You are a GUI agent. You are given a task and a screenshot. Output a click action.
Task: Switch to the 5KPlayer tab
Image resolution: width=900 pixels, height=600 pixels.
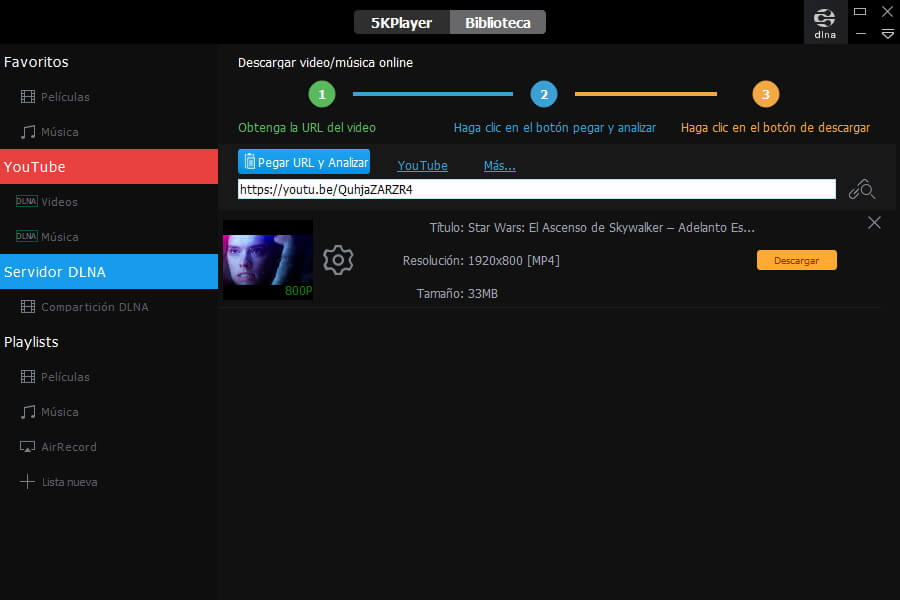pyautogui.click(x=402, y=22)
